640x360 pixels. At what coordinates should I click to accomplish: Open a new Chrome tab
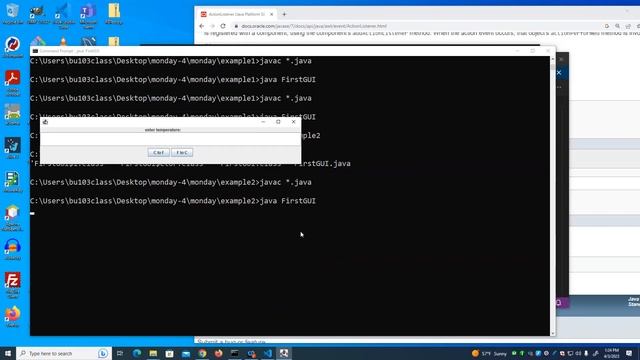(x=284, y=14)
